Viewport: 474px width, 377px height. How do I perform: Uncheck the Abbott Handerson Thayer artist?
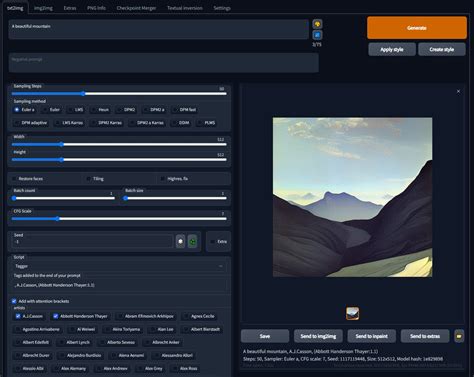56,316
